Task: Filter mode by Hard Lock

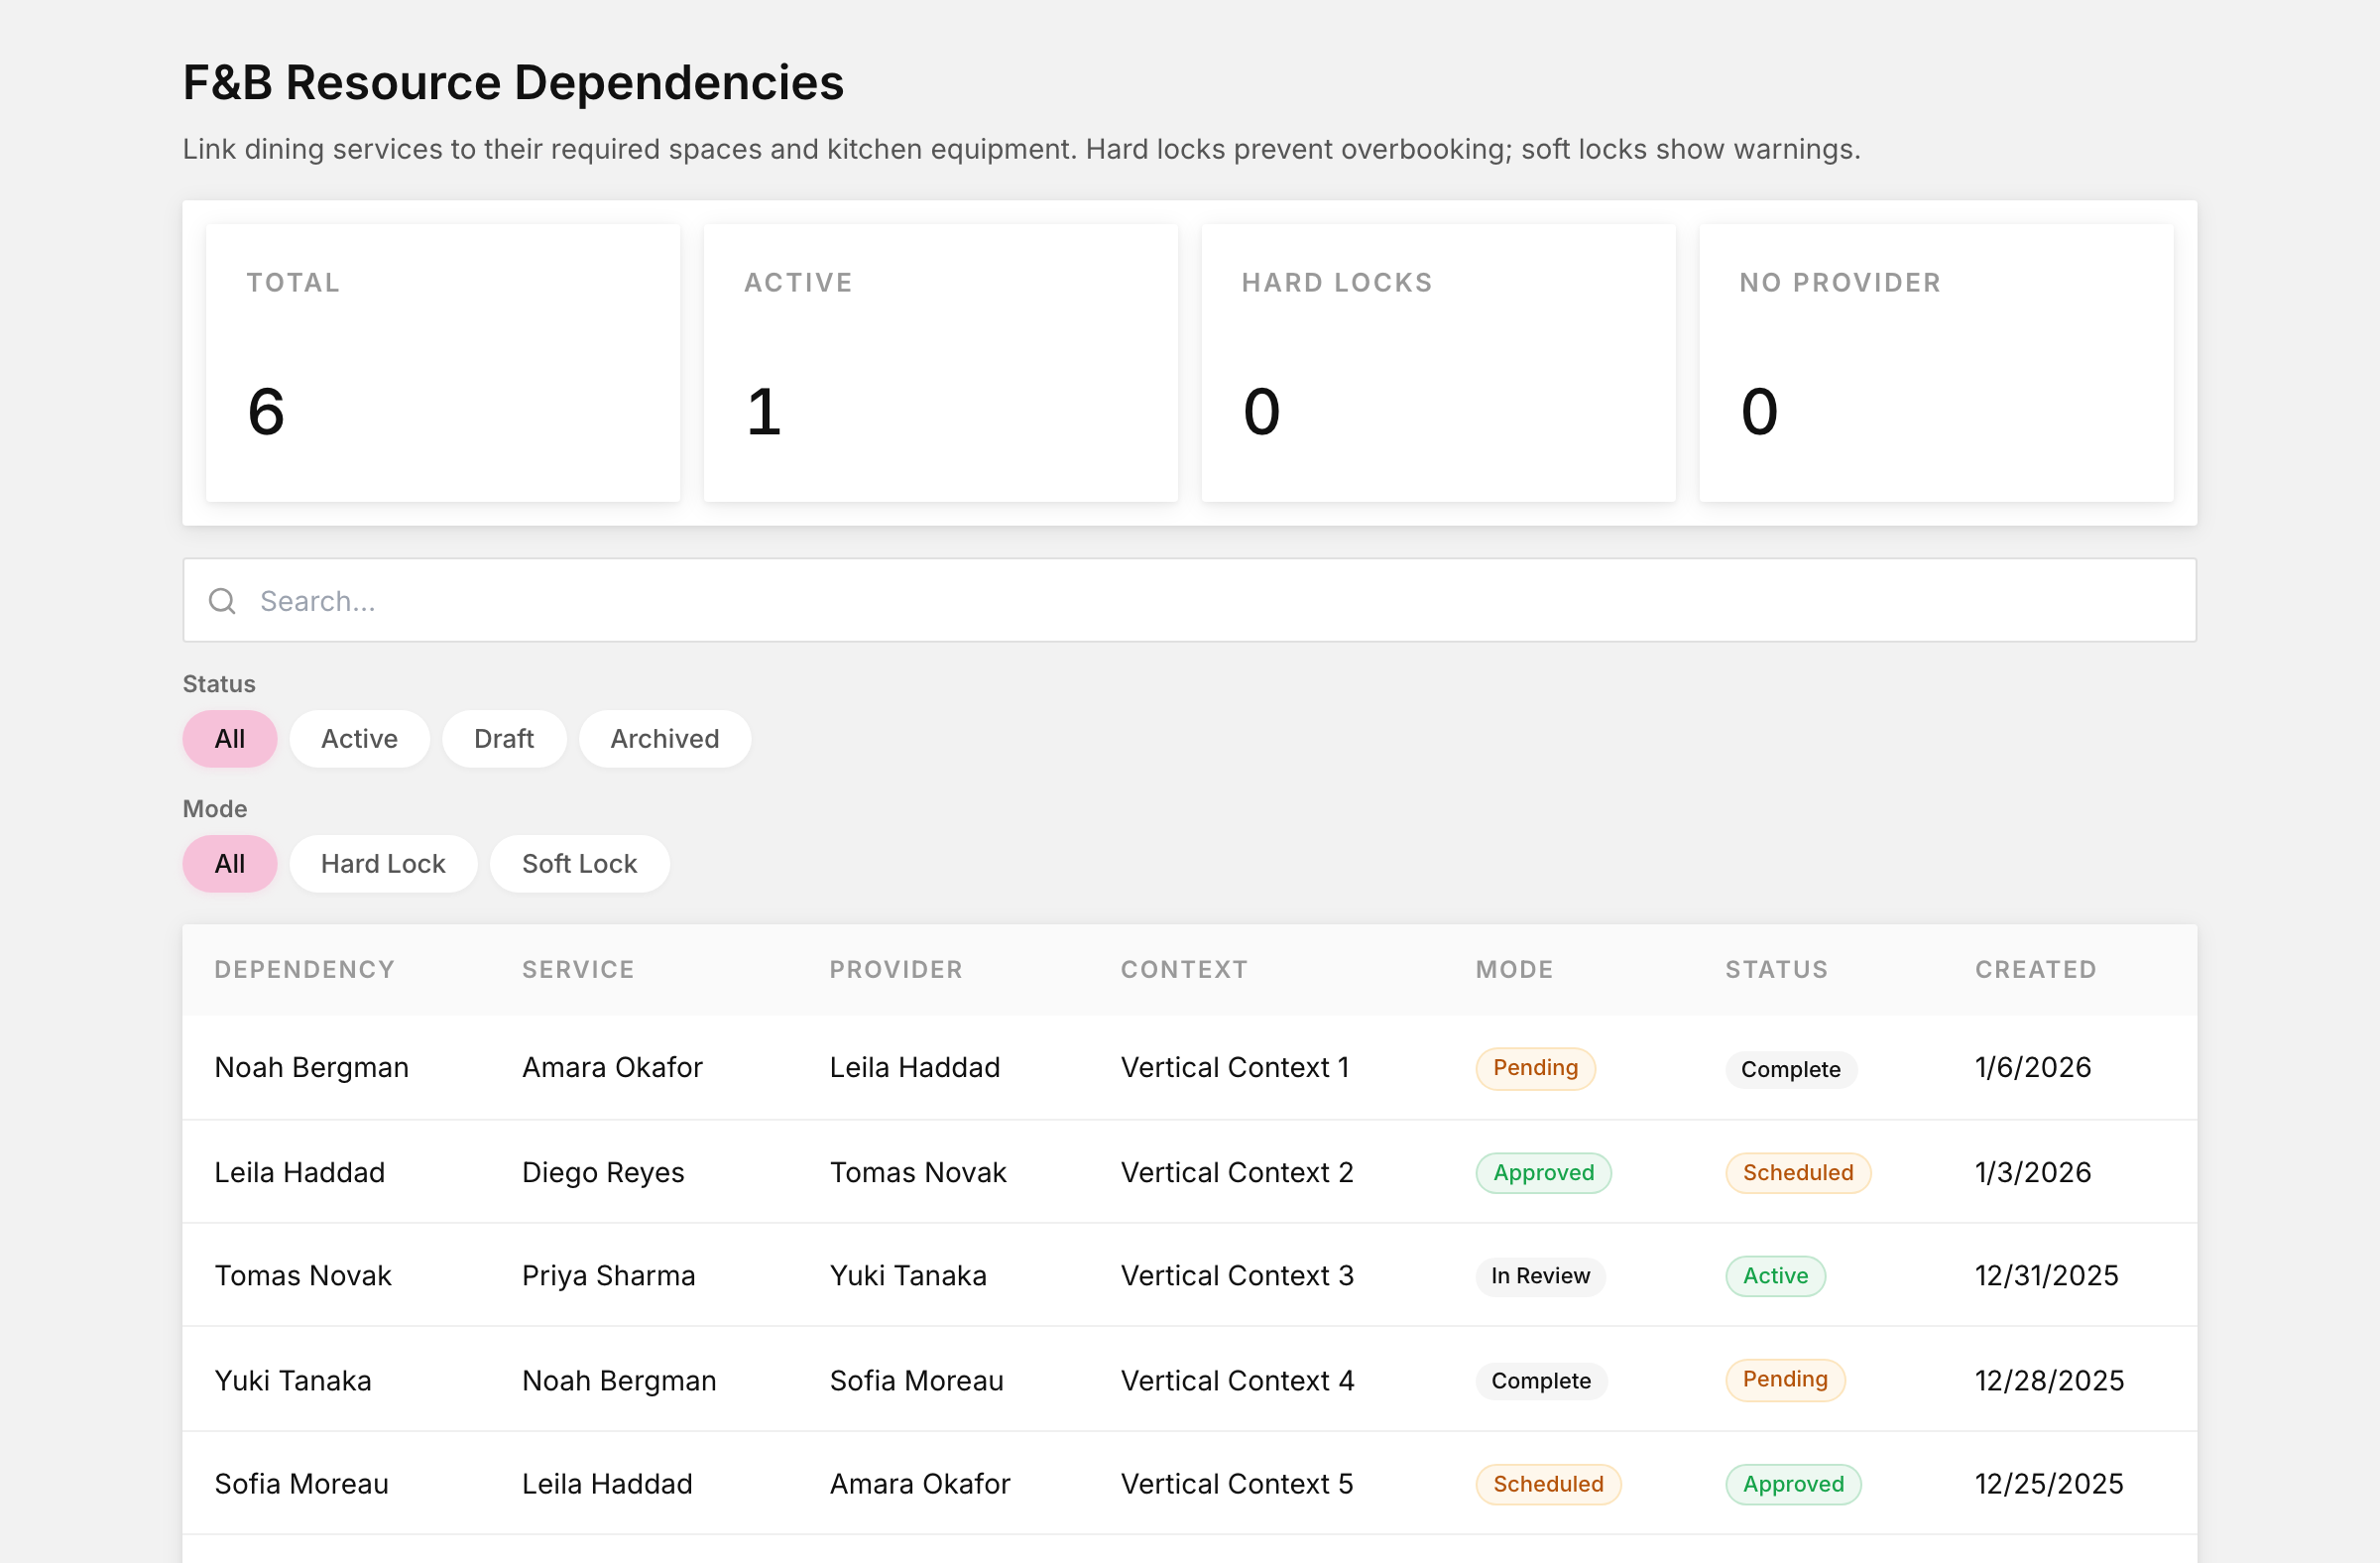Action: (x=383, y=864)
